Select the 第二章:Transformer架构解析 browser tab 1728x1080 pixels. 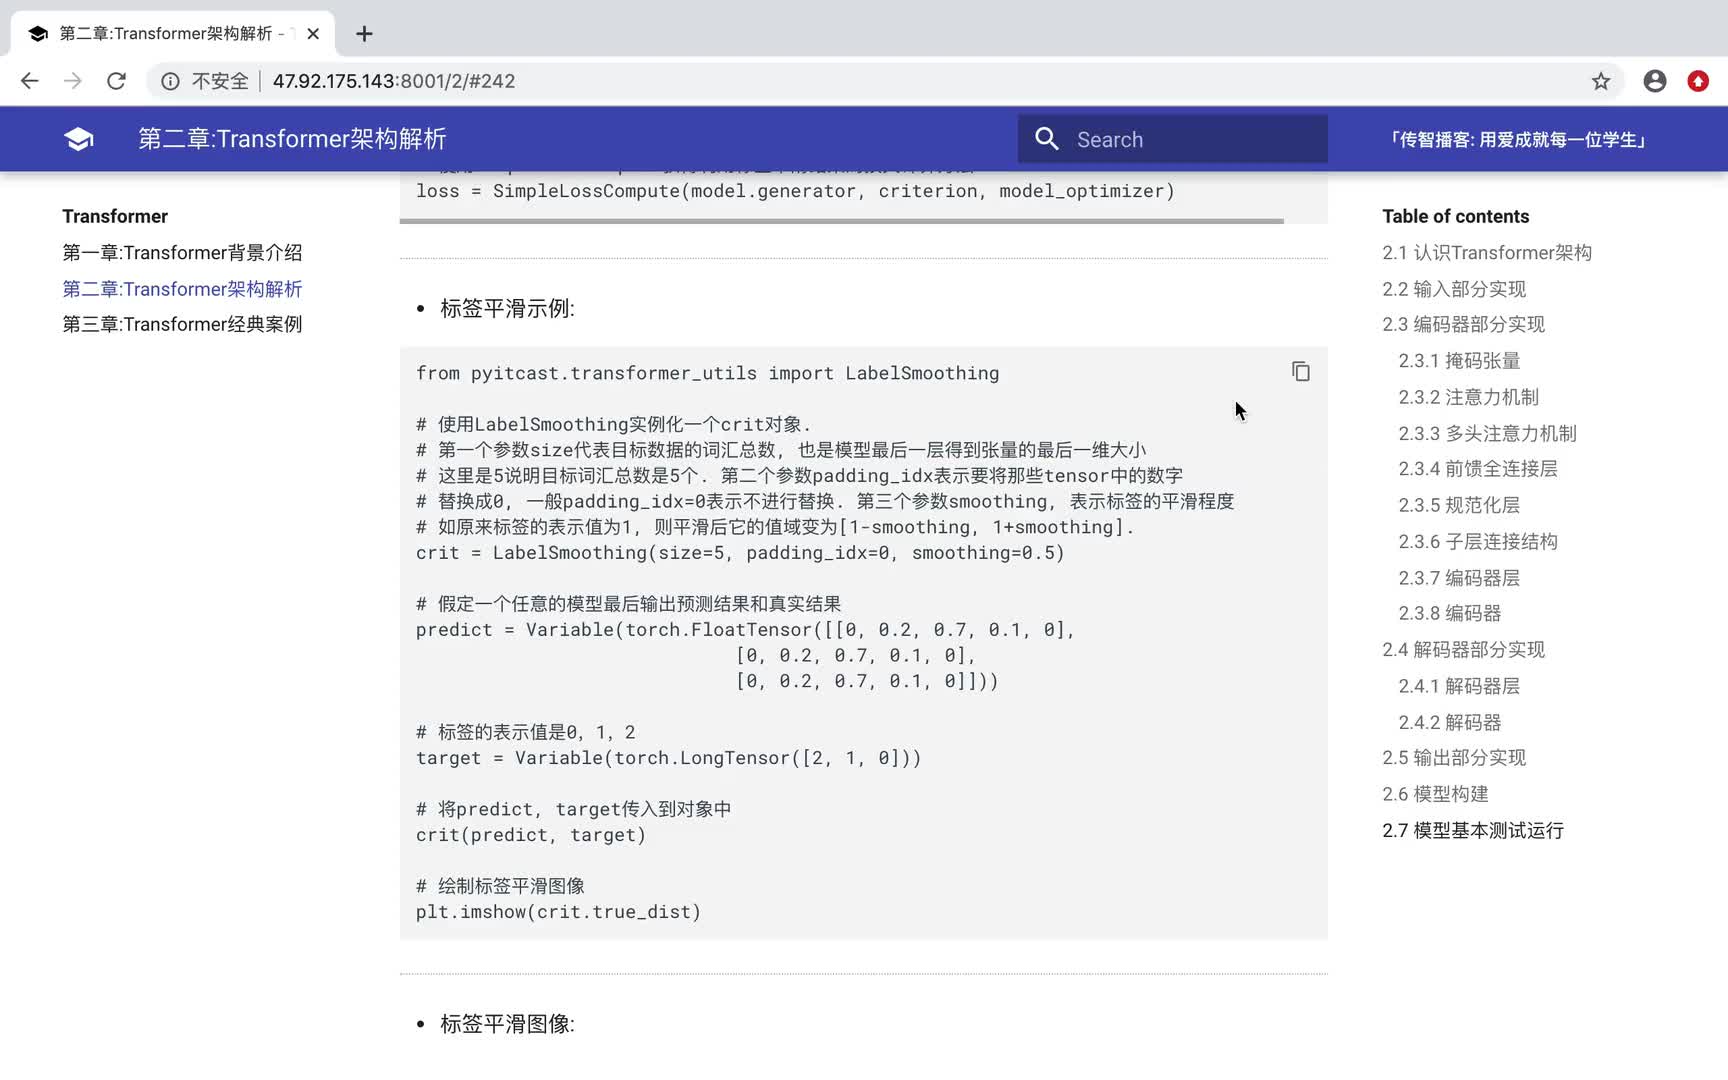pyautogui.click(x=173, y=34)
